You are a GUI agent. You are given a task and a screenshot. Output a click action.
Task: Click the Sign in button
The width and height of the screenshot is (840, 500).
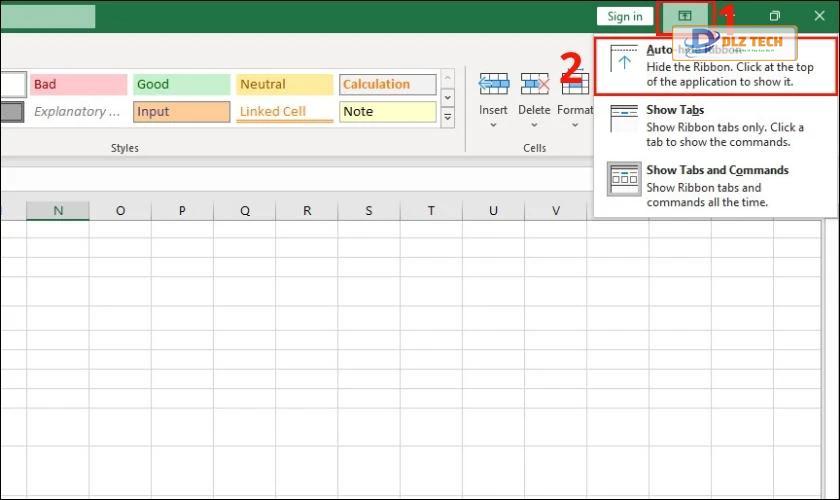click(x=625, y=16)
